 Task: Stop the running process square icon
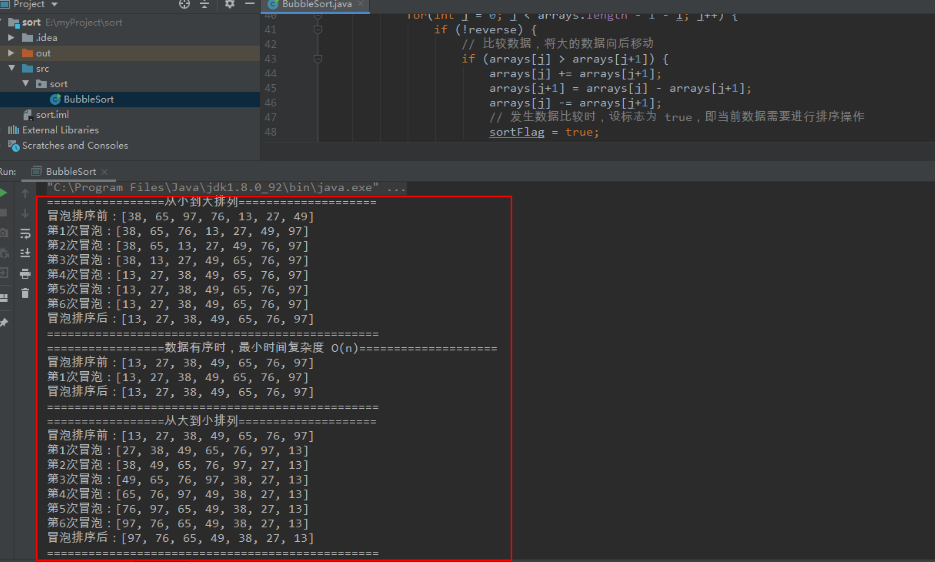(x=3, y=213)
